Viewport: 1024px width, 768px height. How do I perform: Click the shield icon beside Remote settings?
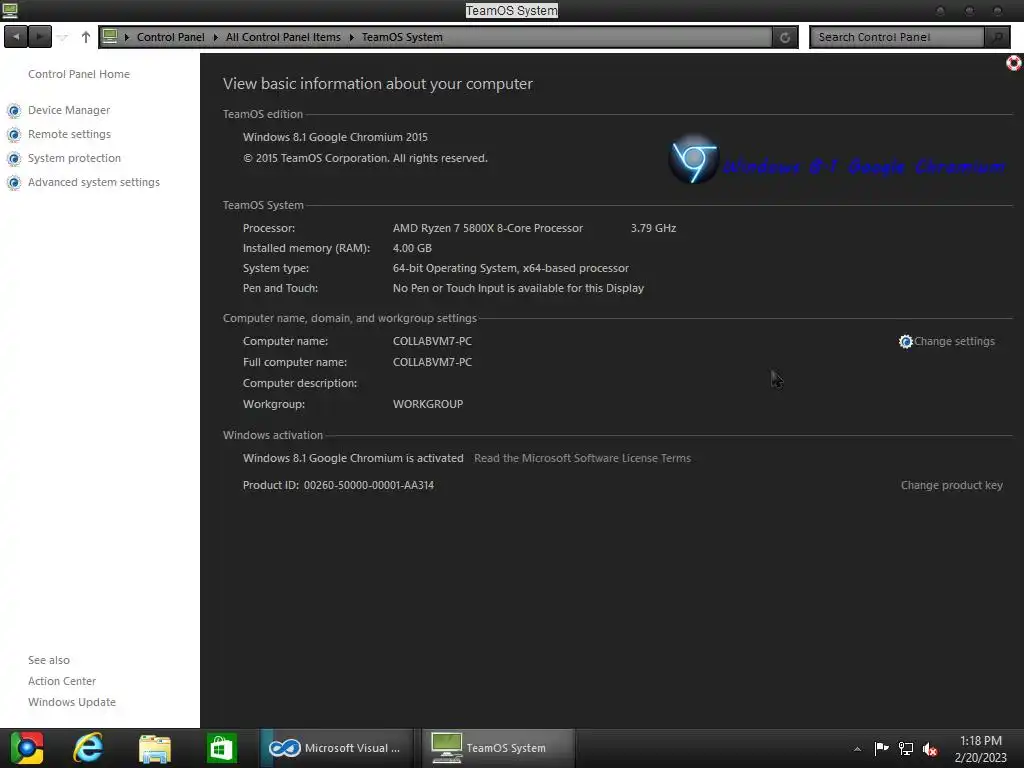pos(14,135)
